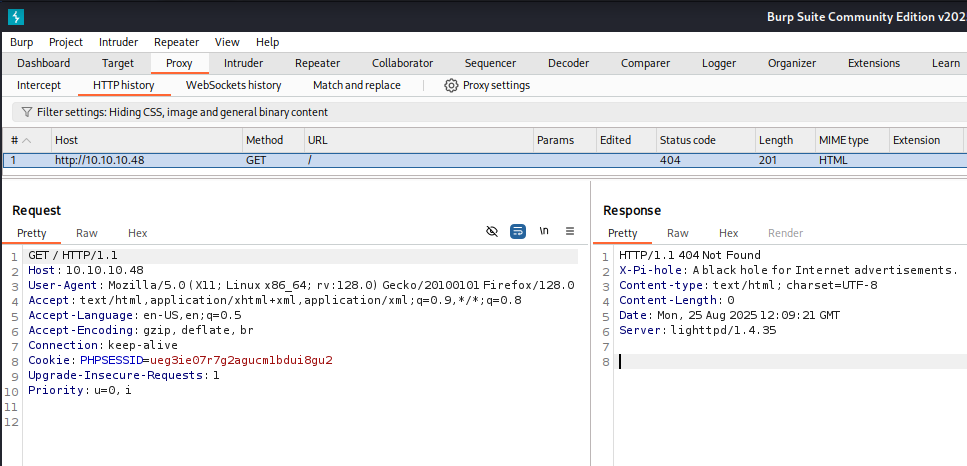Sort history by the # column arrow
967x466 pixels.
coord(27,140)
